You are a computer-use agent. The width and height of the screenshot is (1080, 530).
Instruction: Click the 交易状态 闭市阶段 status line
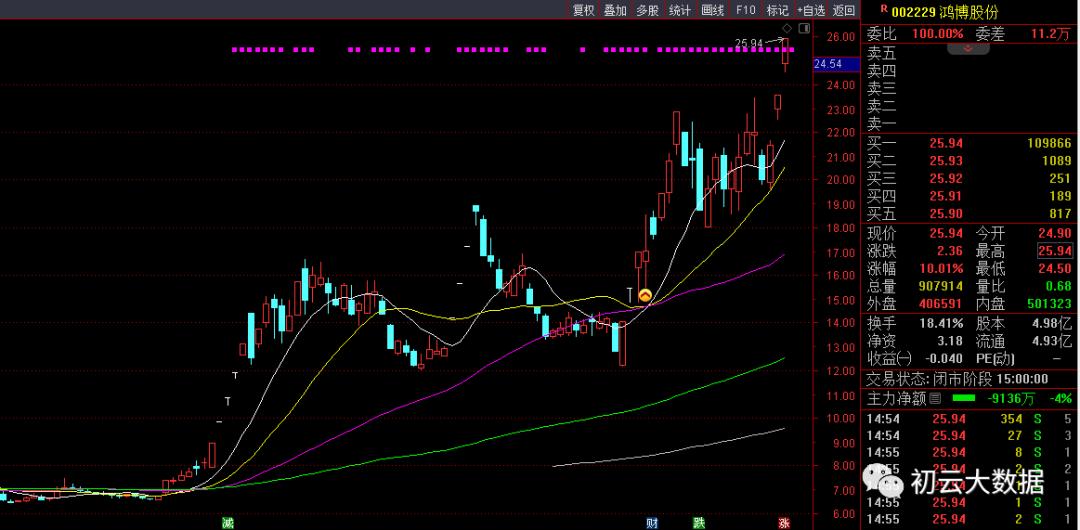click(957, 378)
